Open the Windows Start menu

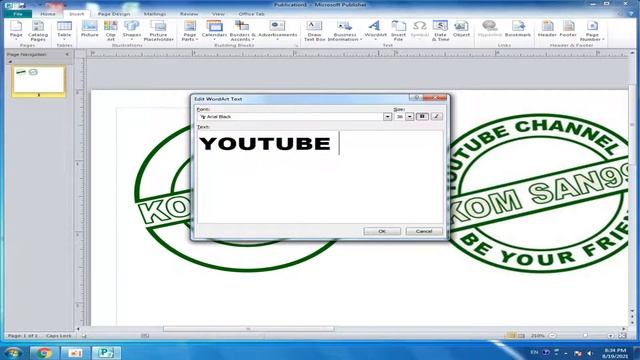coord(13,352)
